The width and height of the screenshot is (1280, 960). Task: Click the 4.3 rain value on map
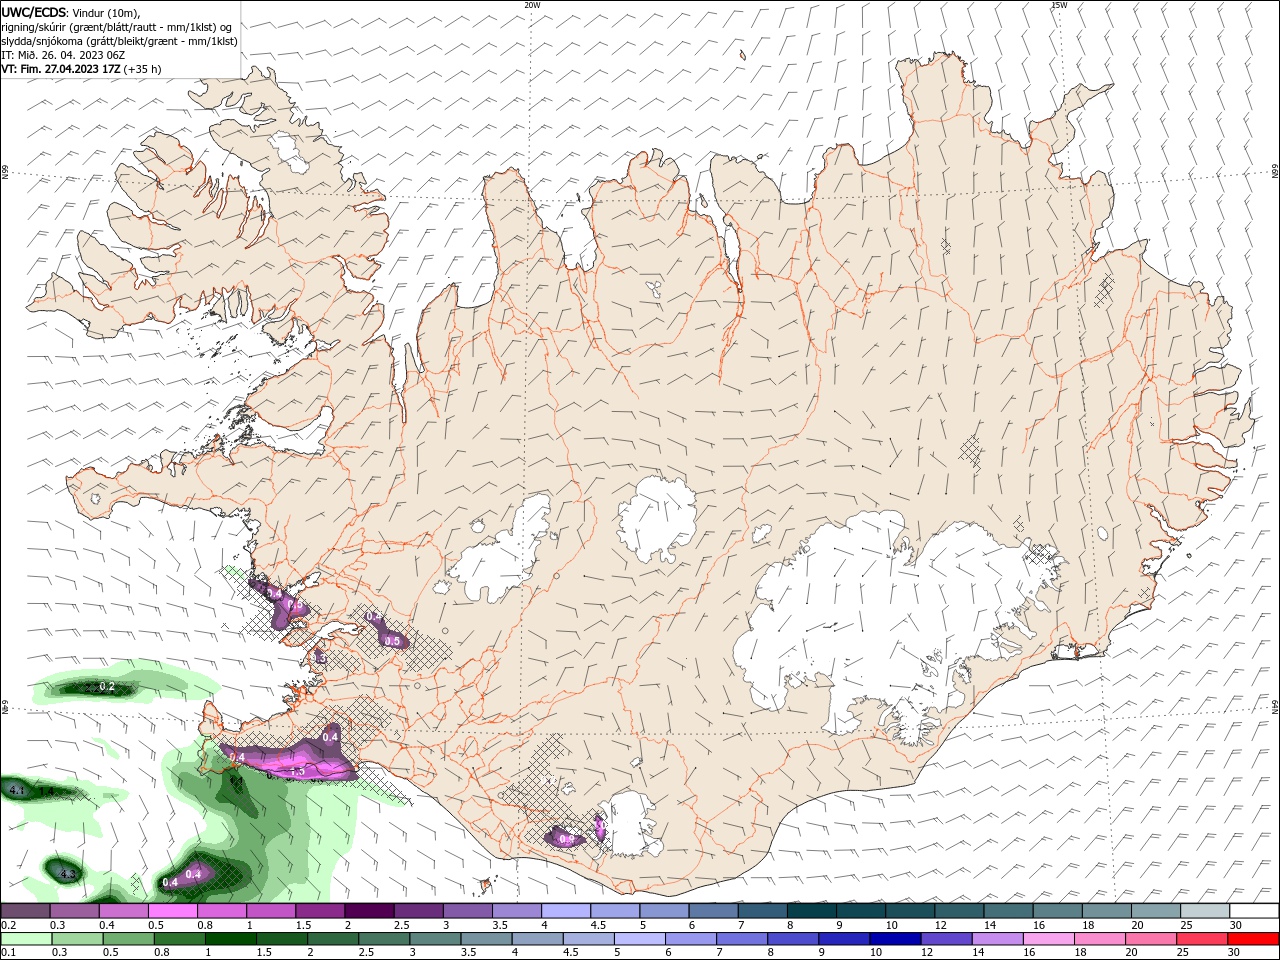point(68,875)
